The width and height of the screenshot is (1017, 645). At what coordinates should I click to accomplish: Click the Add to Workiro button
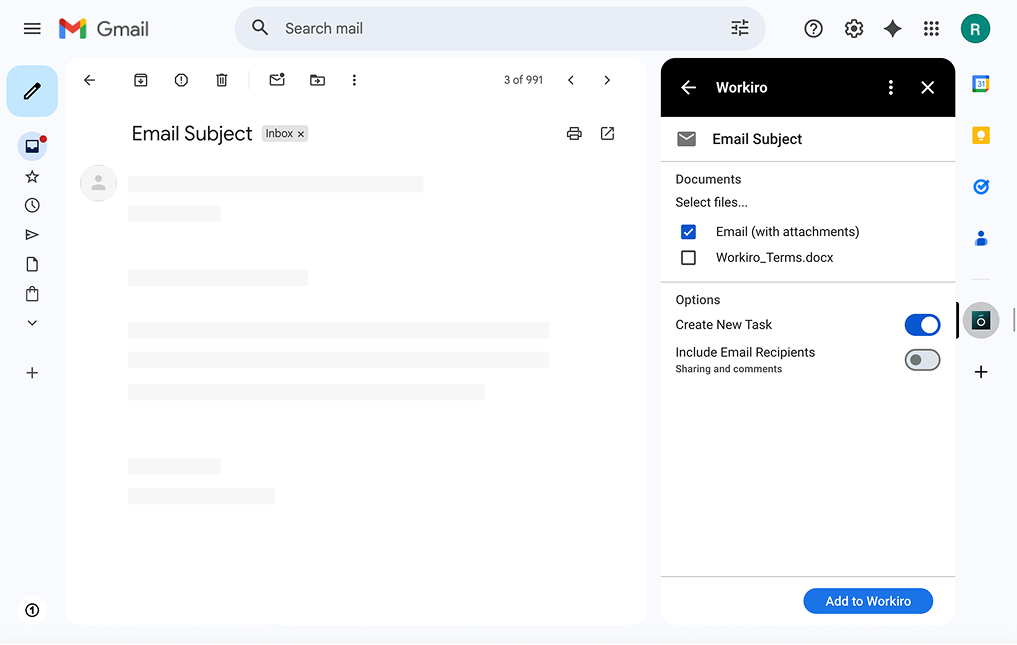(867, 600)
